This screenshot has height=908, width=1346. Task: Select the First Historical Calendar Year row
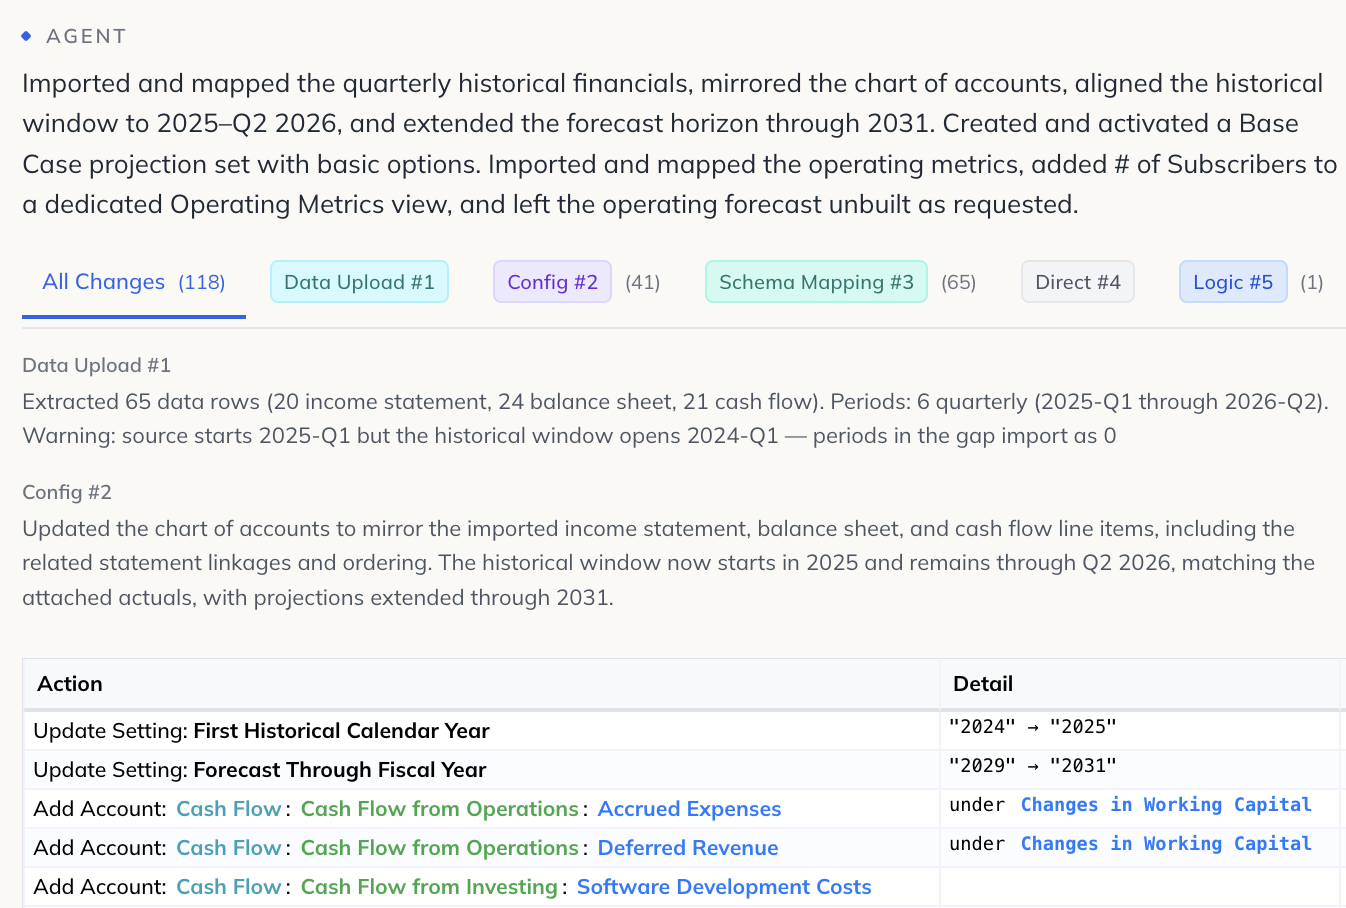[681, 731]
